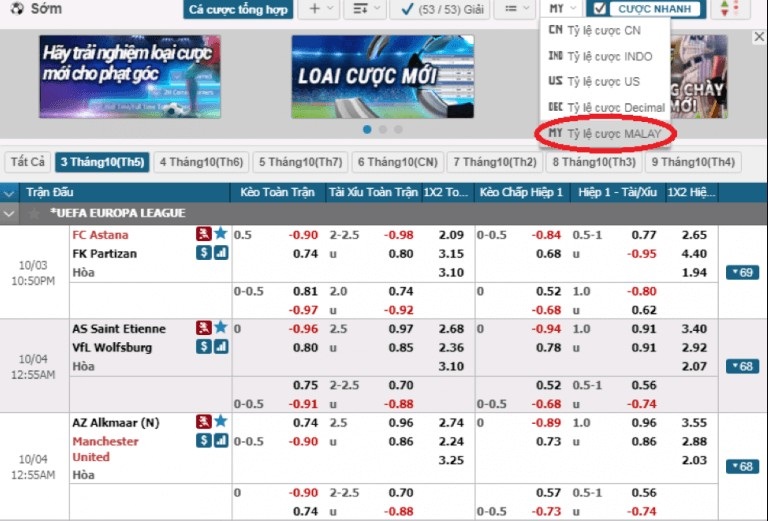Collapse the UEFA Europa League section
Image resolution: width=768 pixels, height=521 pixels.
(10, 213)
